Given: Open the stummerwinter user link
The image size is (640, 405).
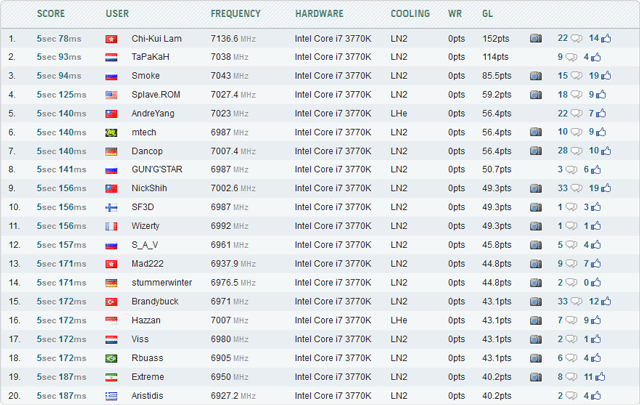Looking at the screenshot, I should (162, 282).
